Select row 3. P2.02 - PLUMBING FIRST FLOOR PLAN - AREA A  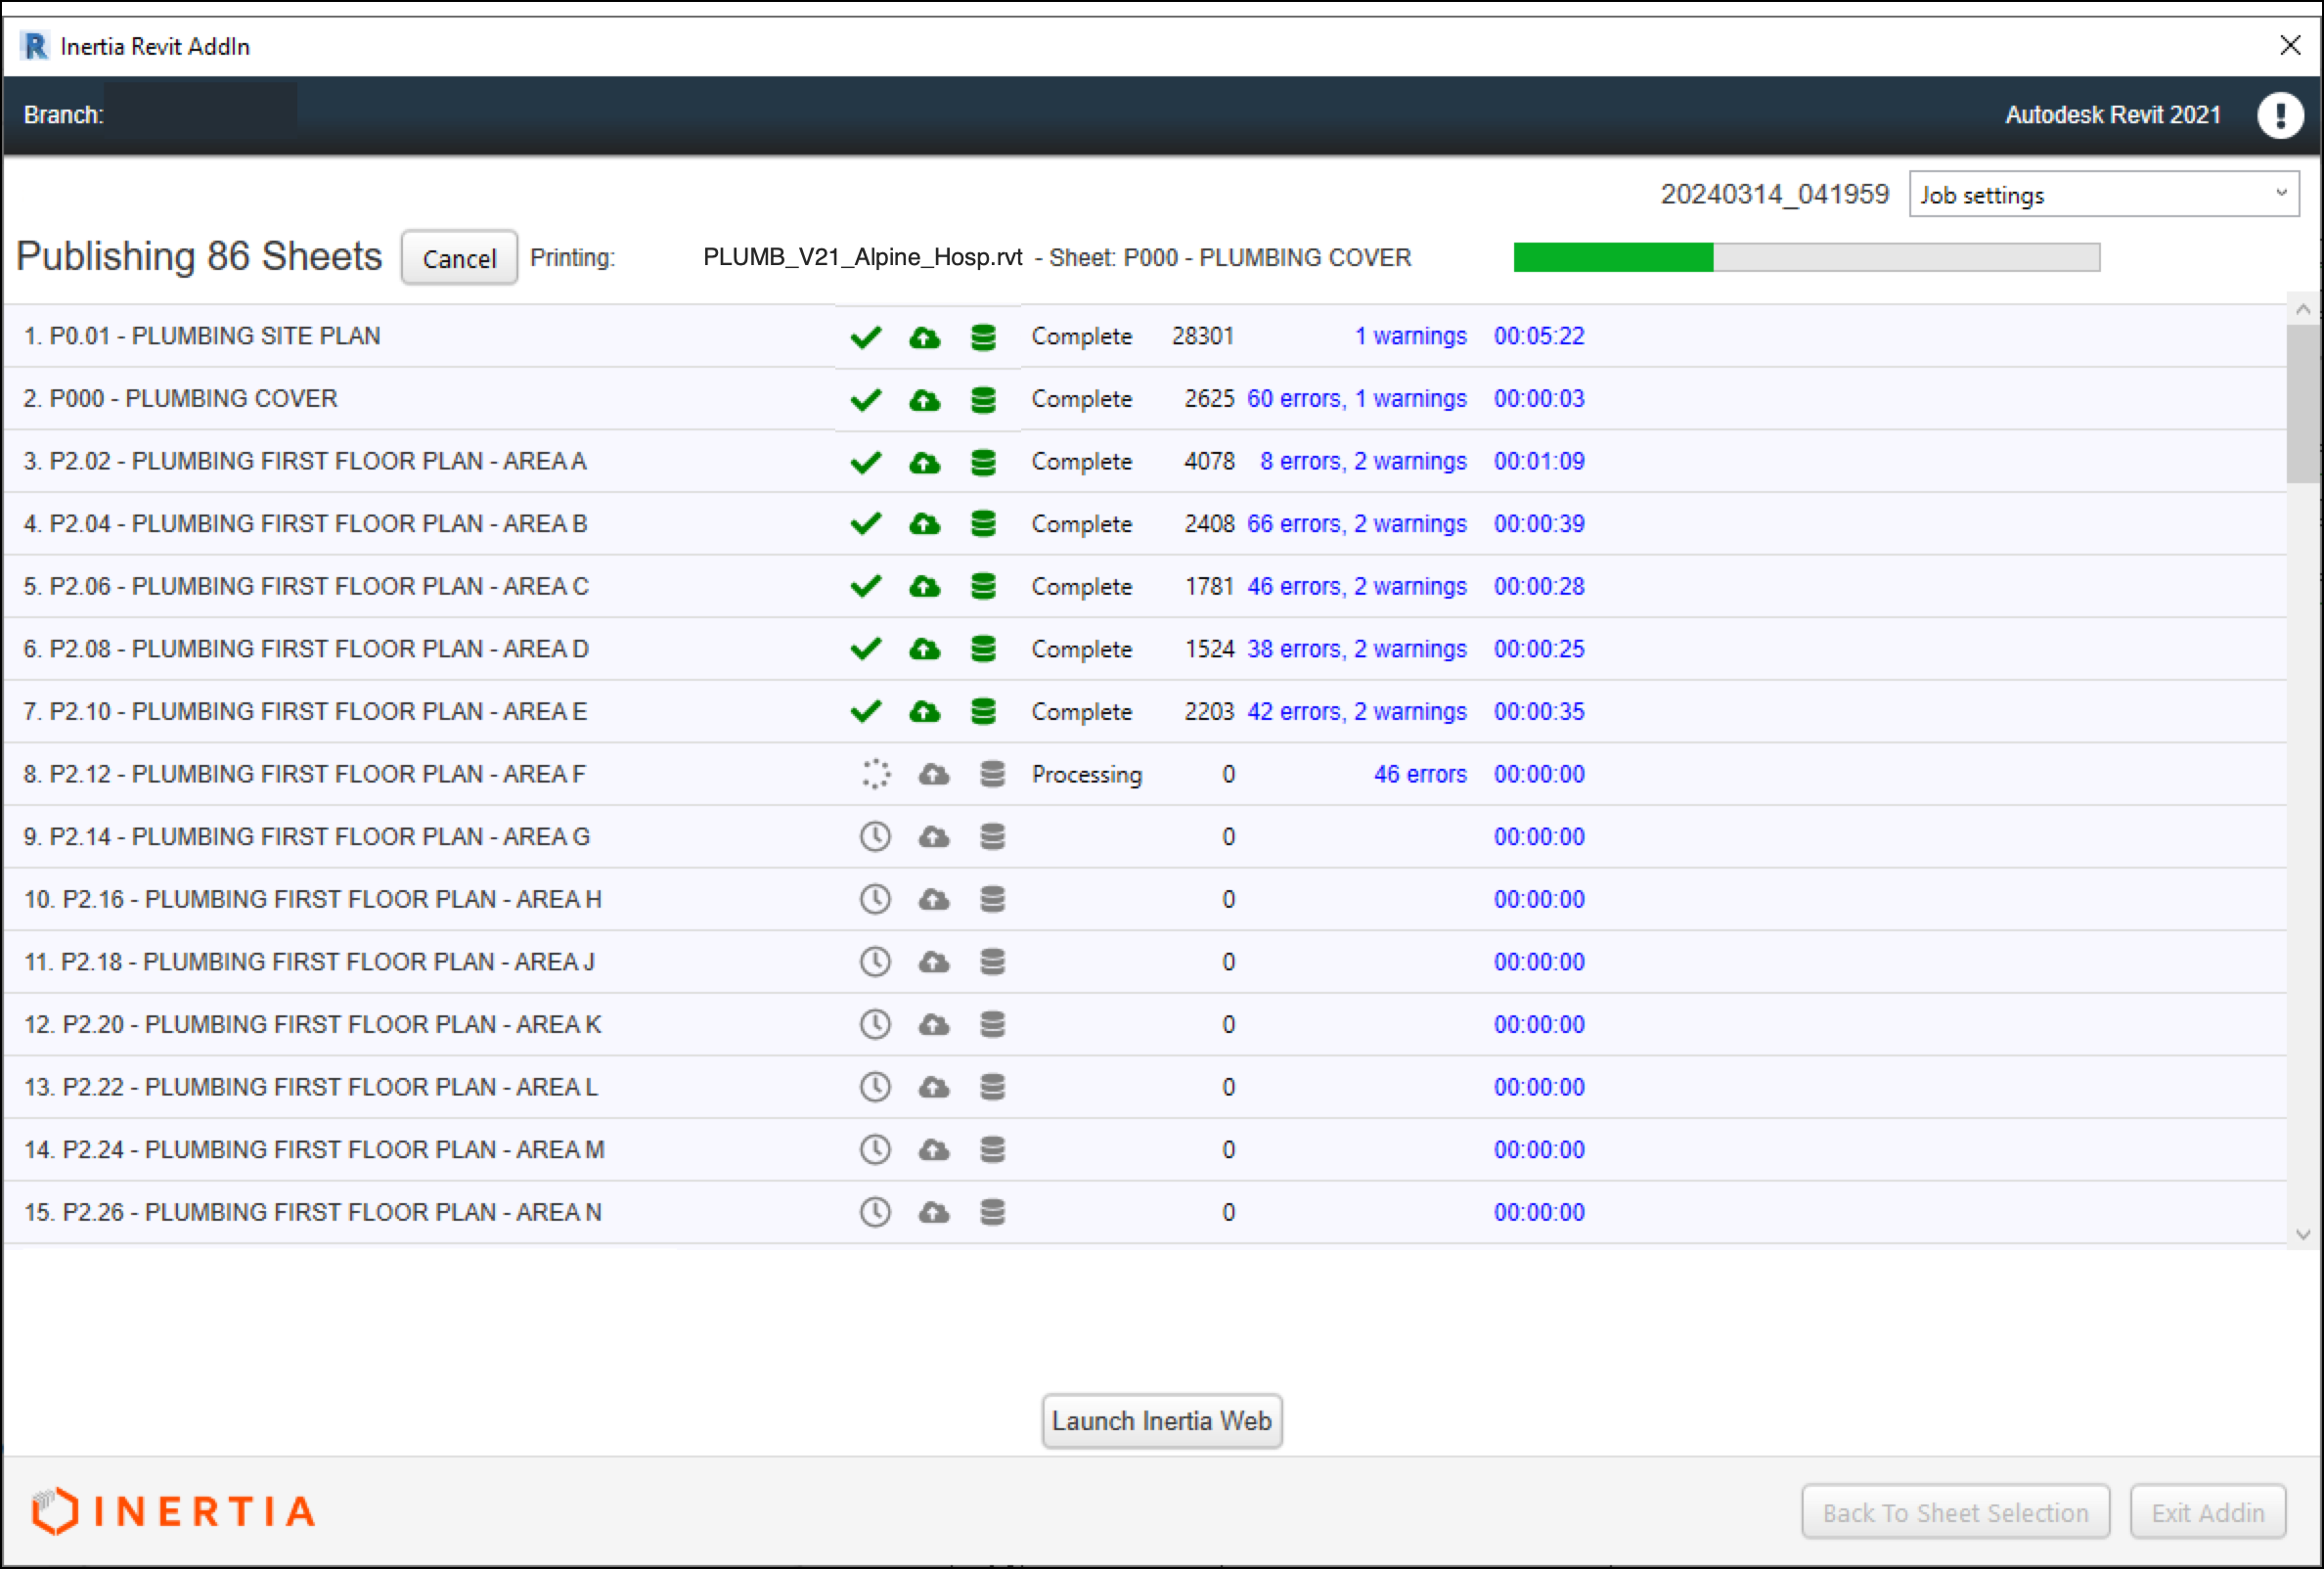click(1144, 461)
